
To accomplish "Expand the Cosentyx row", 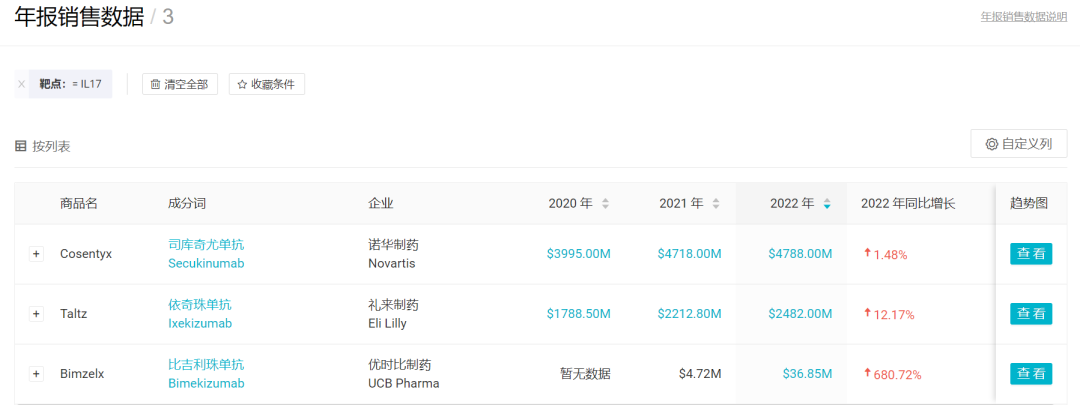I will click(x=37, y=254).
